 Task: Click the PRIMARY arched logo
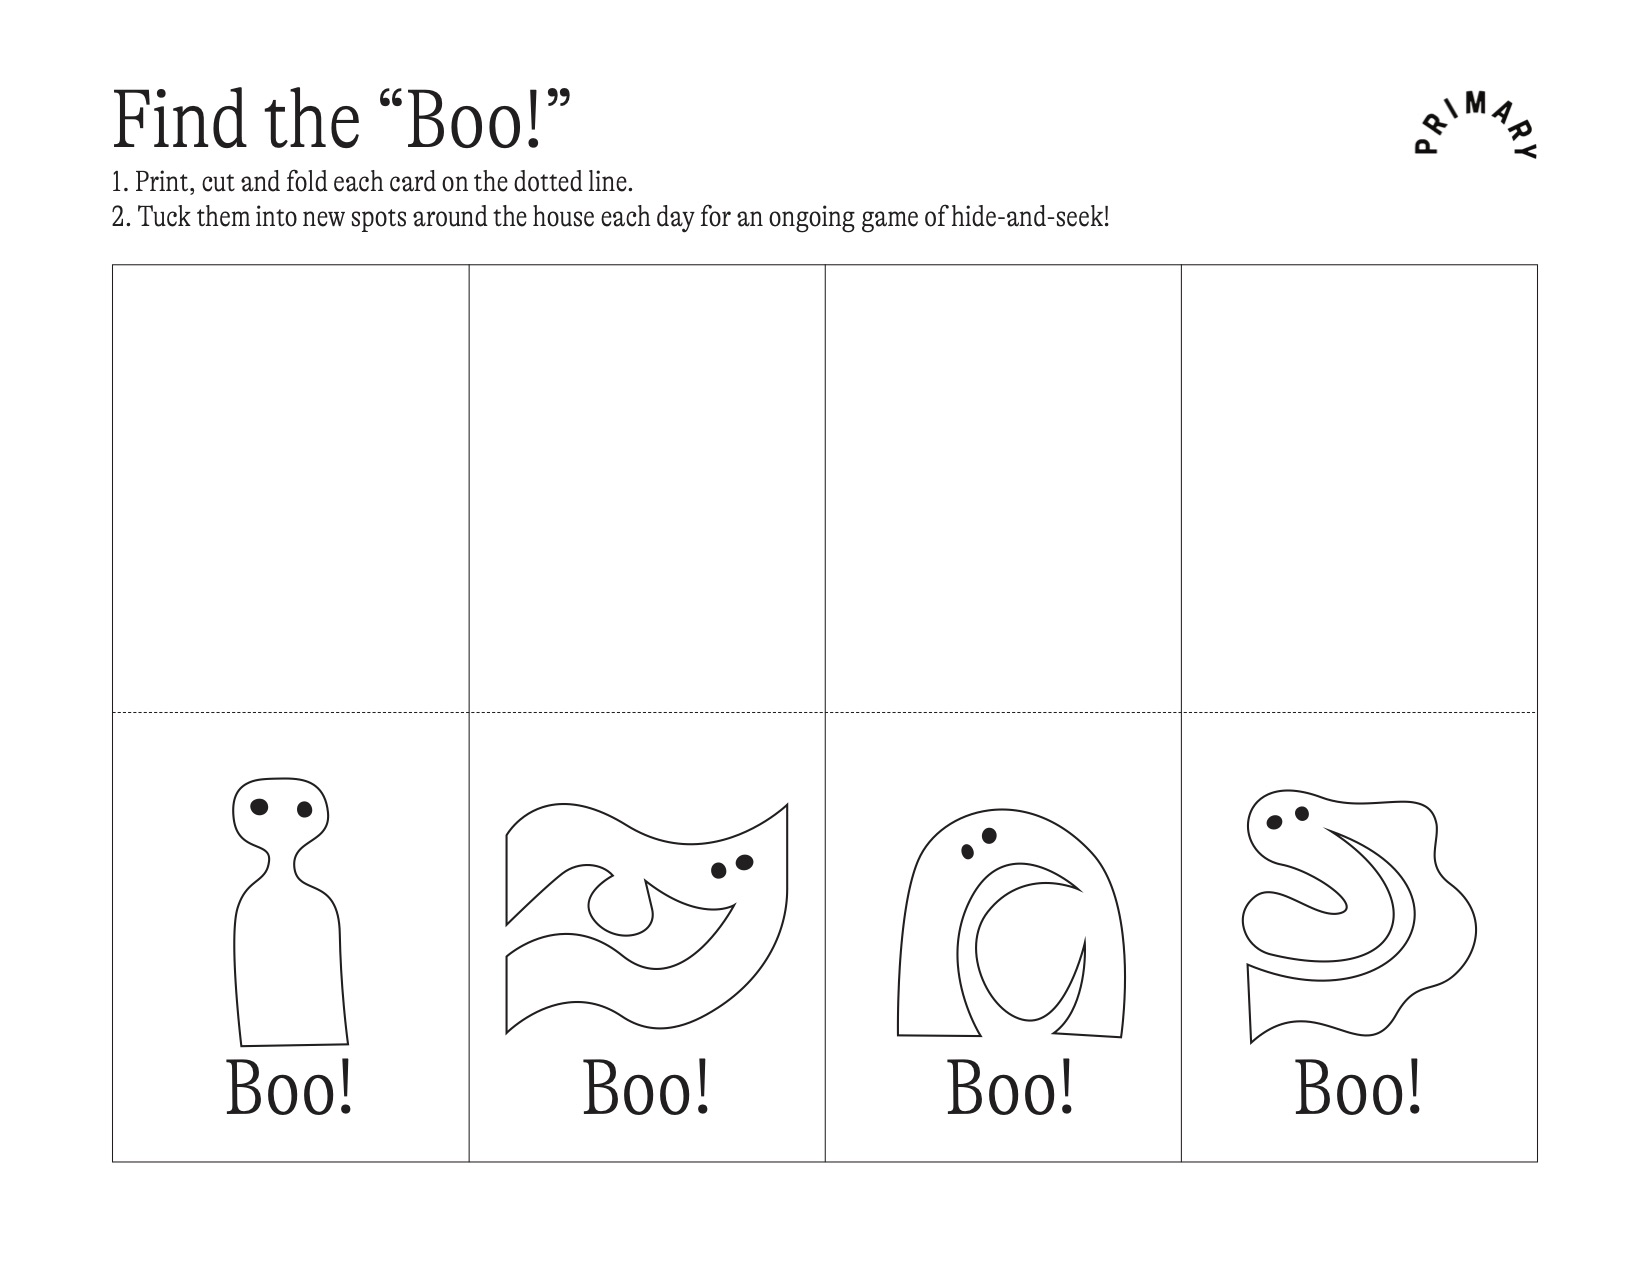tap(1477, 125)
